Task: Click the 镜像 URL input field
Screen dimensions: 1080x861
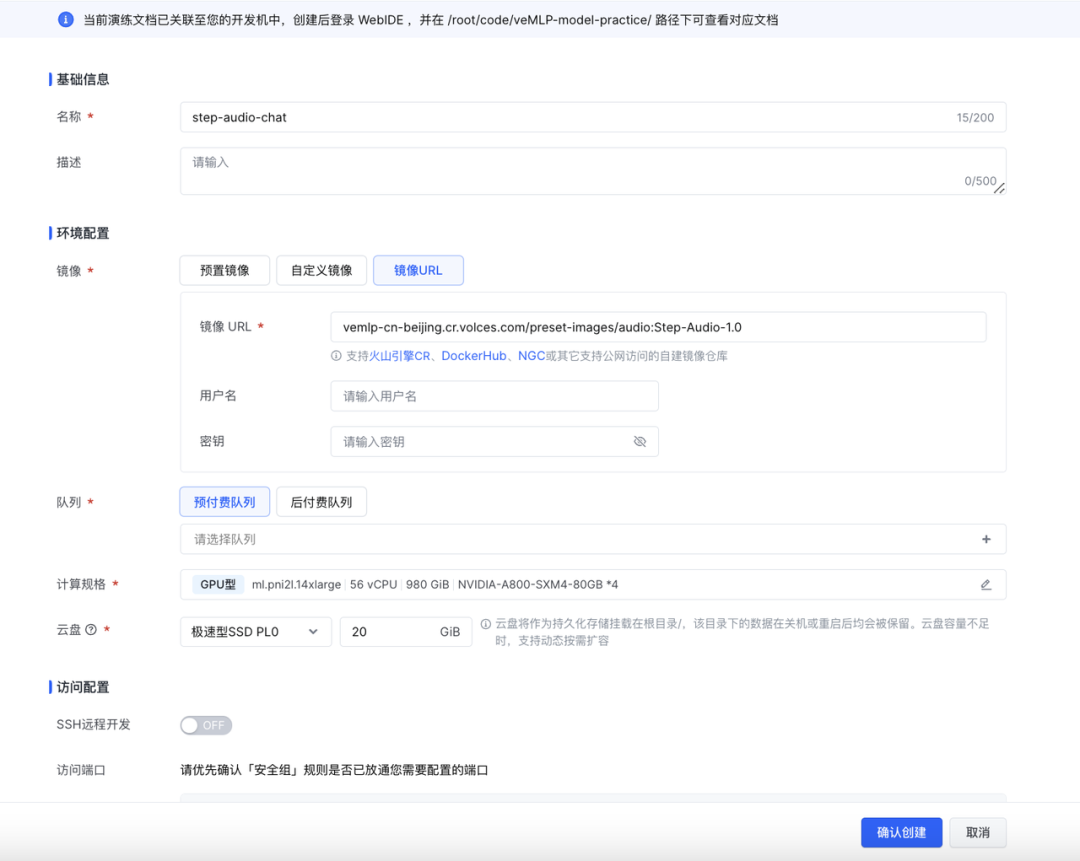Action: tap(658, 327)
